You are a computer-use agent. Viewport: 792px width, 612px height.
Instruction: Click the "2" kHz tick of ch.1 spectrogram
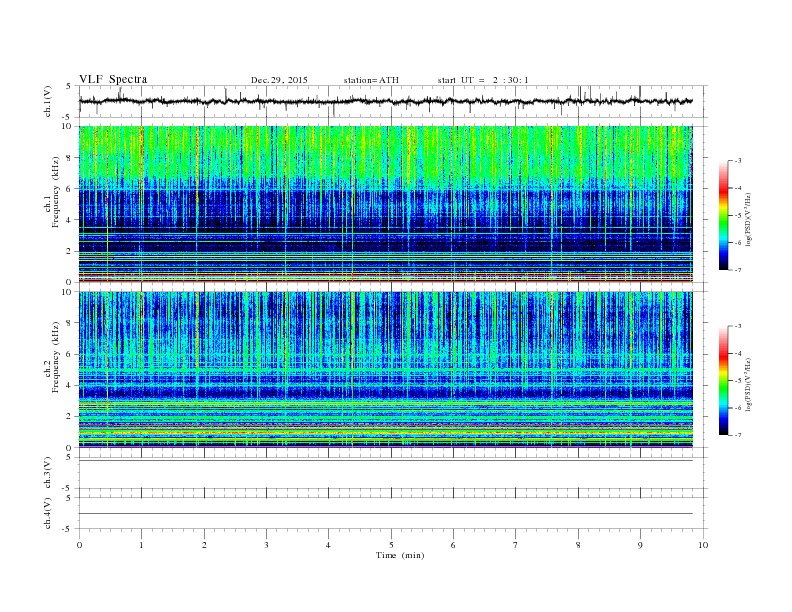click(x=70, y=251)
